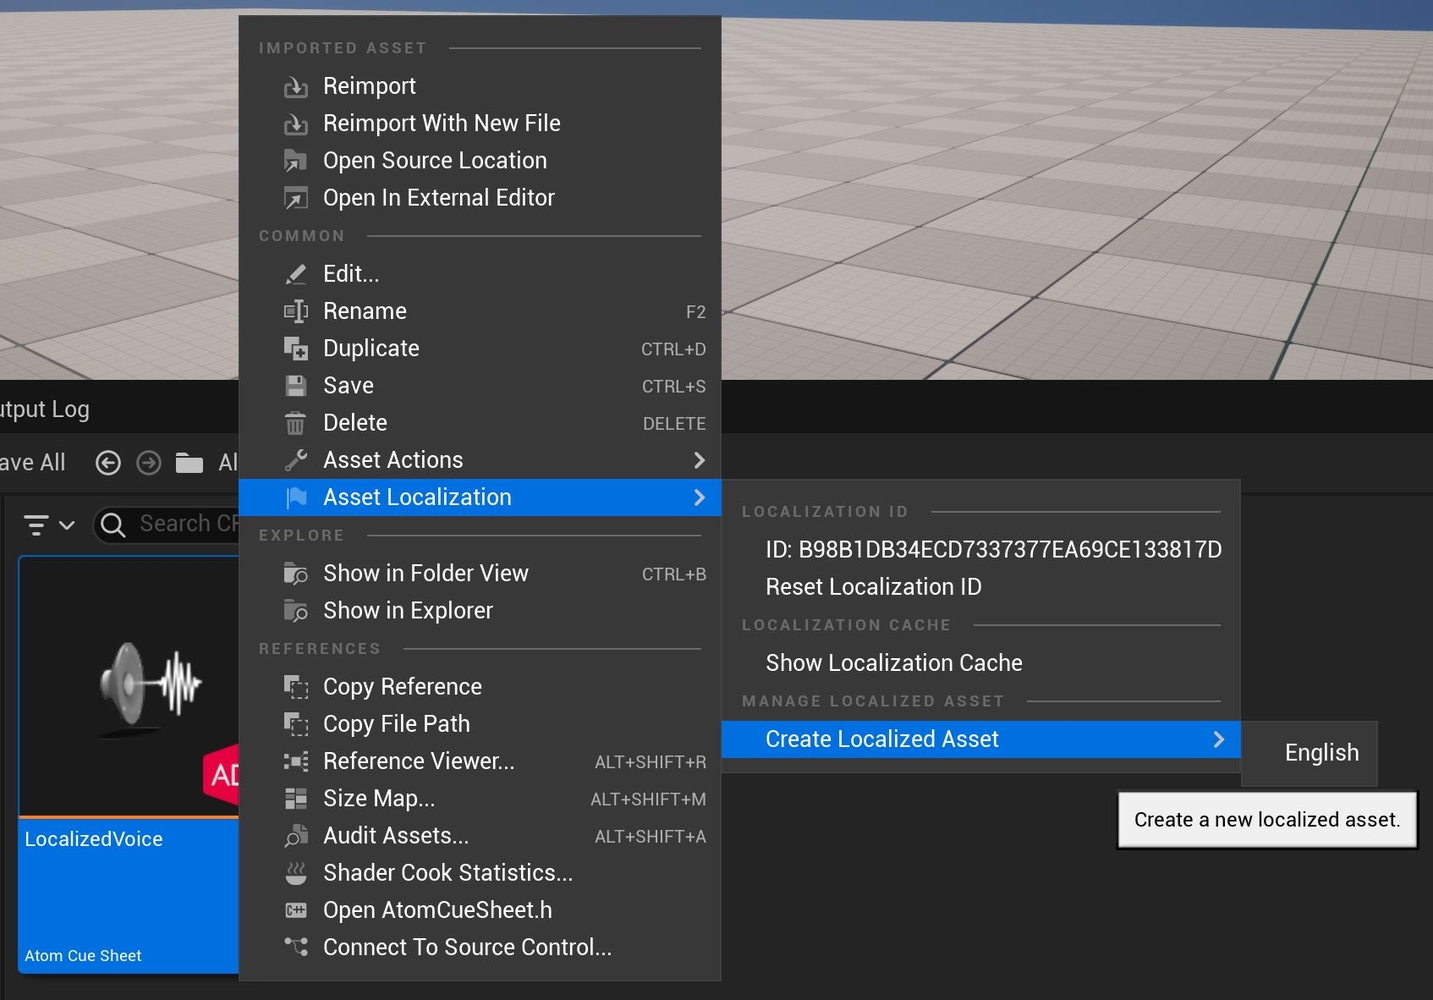Select the filter funnel icon above the asset browser

tap(35, 524)
